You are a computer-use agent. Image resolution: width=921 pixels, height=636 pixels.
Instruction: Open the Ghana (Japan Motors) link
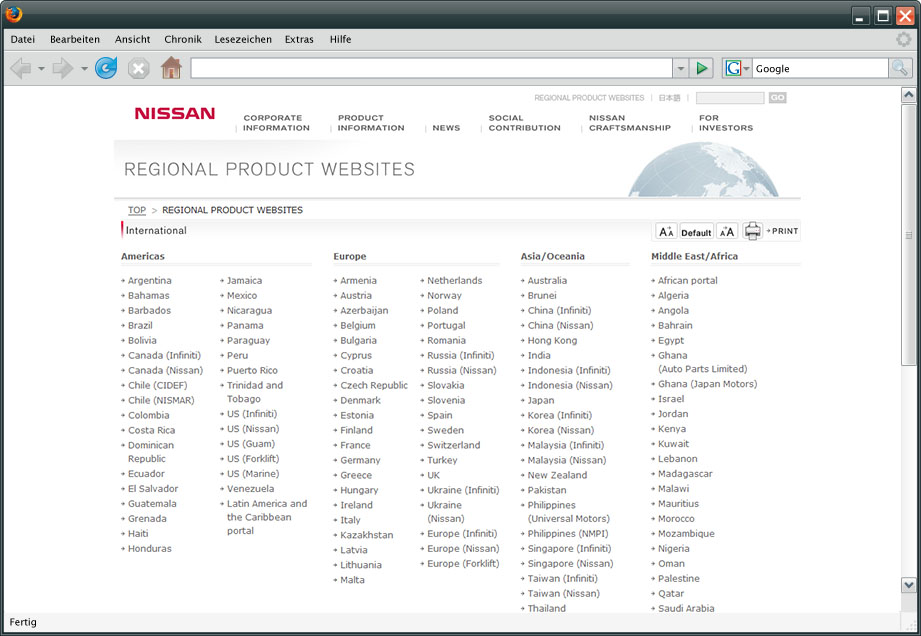click(x=708, y=384)
